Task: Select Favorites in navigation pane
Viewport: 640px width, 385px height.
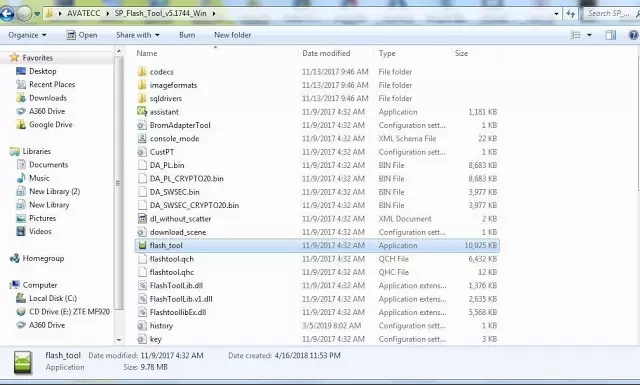Action: point(38,58)
